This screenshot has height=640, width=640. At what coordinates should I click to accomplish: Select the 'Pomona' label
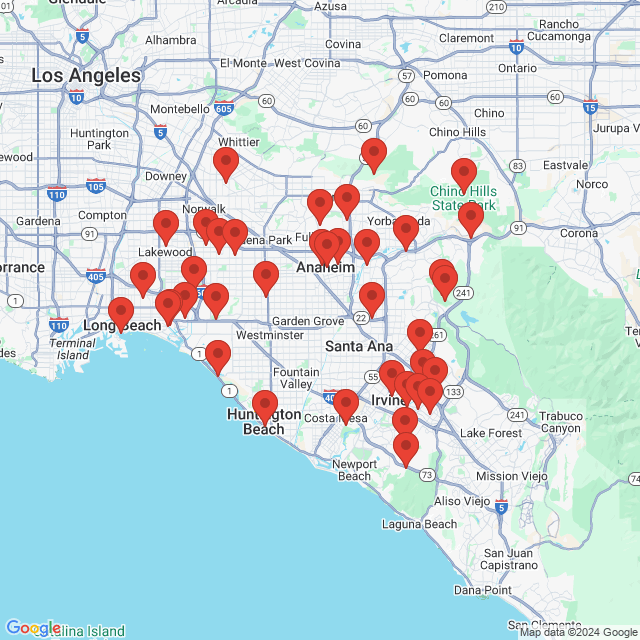[x=445, y=76]
